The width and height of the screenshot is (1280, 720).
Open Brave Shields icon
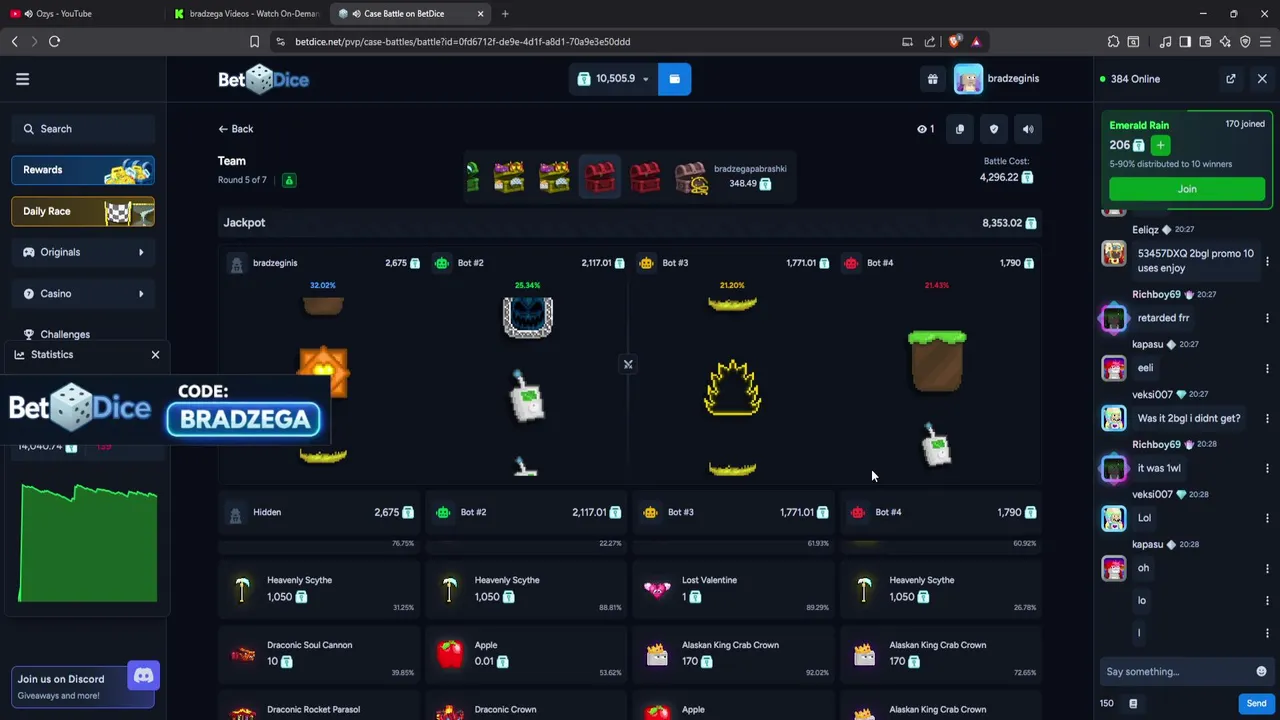954,42
